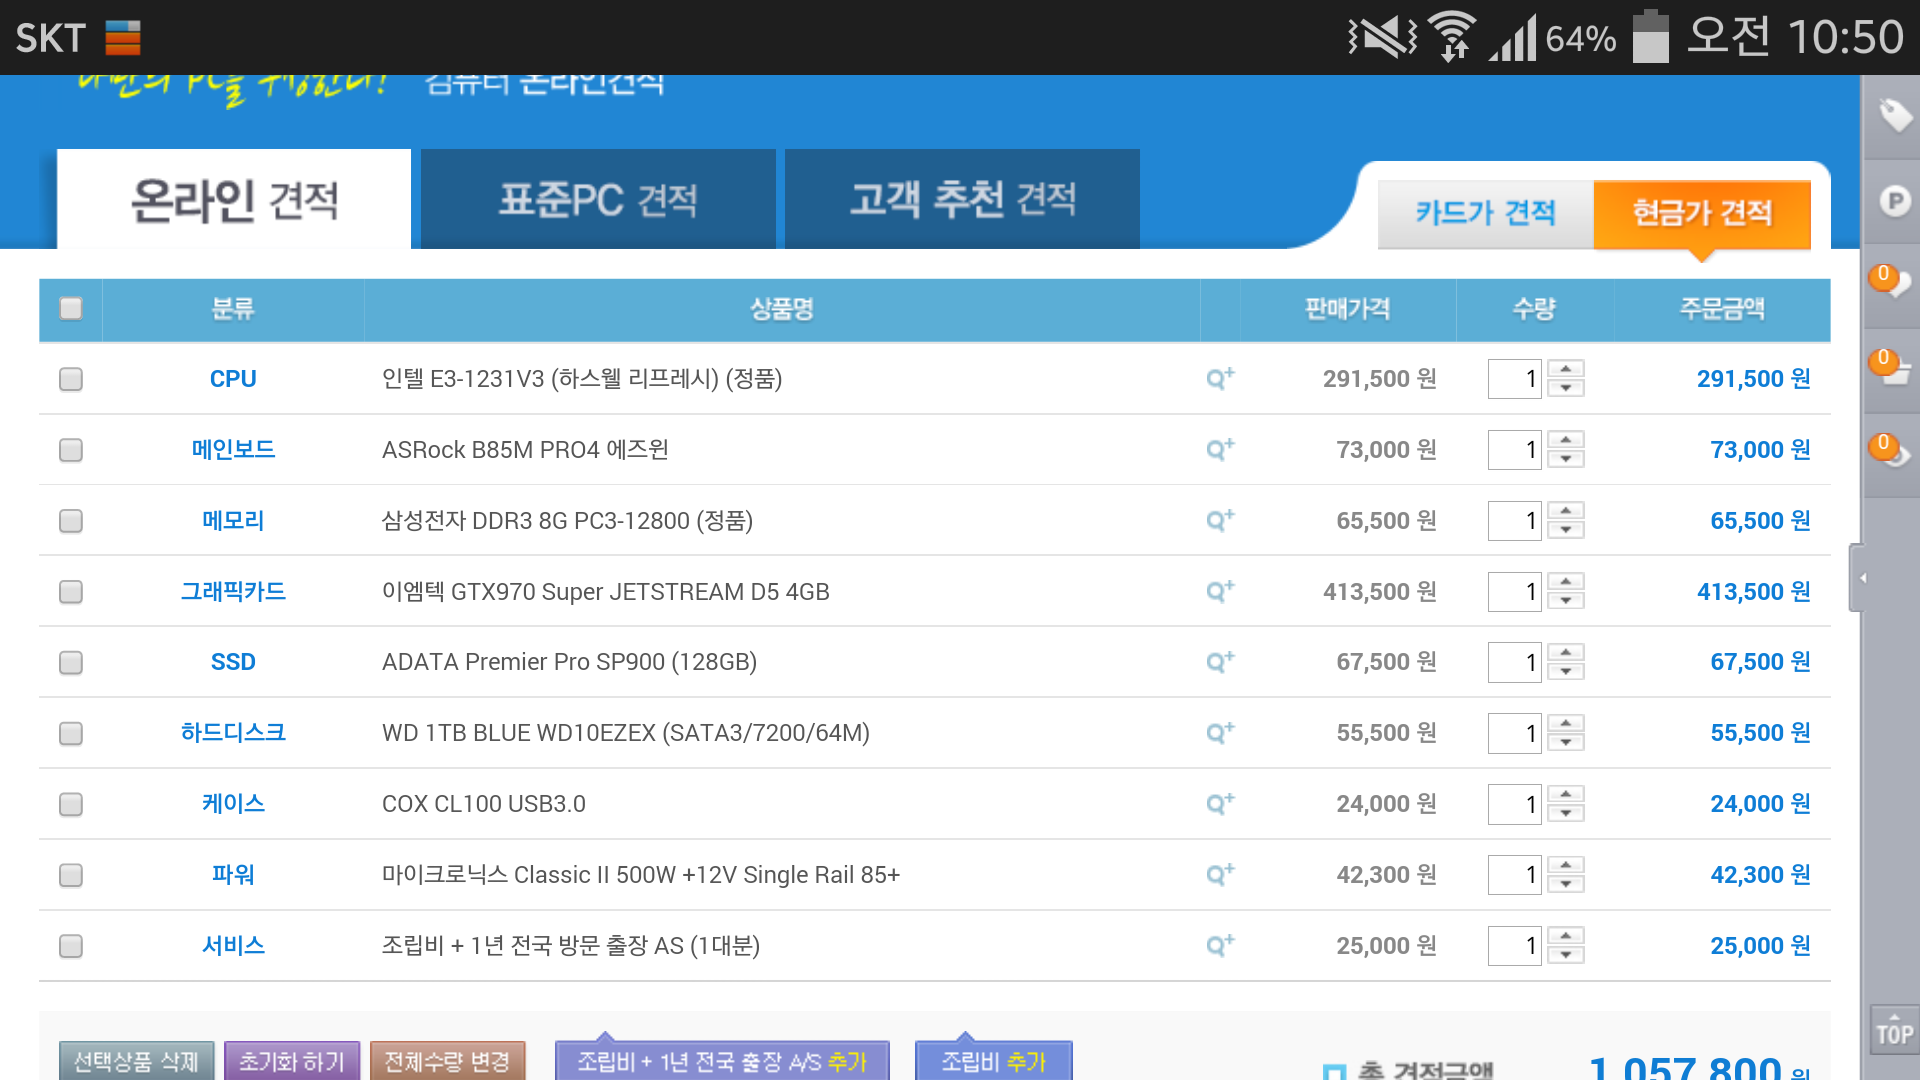The width and height of the screenshot is (1920, 1080).
Task: Click the 선택상품 삭제 button
Action: pyautogui.click(x=136, y=1060)
